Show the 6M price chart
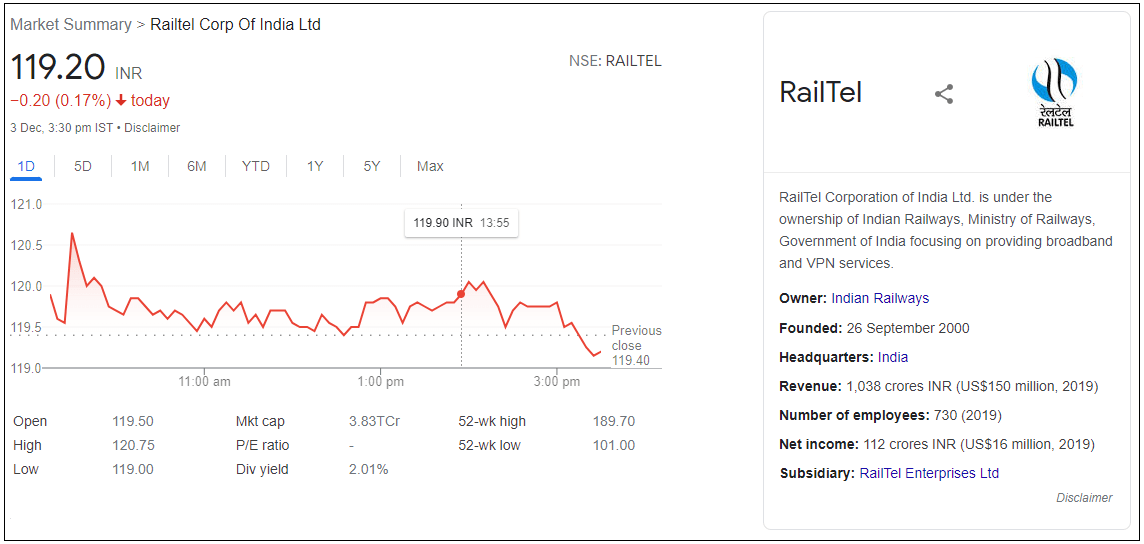Image resolution: width=1144 pixels, height=544 pixels. [196, 166]
